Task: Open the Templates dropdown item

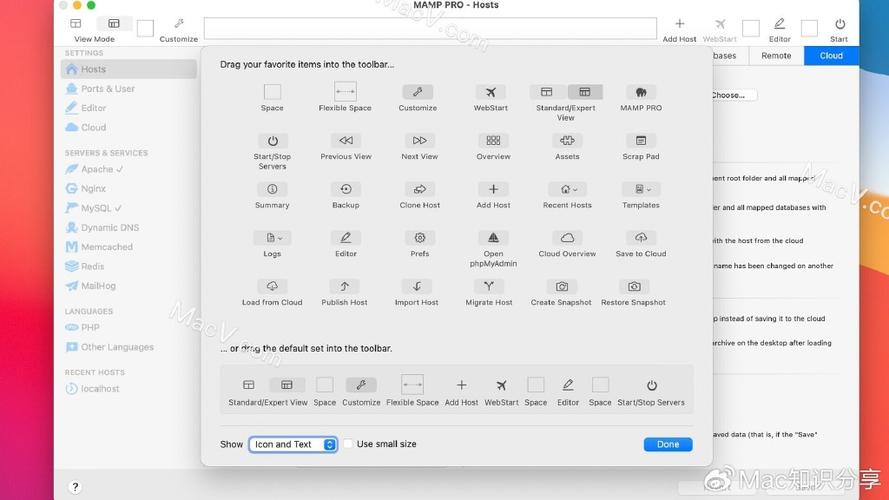Action: 641,189
